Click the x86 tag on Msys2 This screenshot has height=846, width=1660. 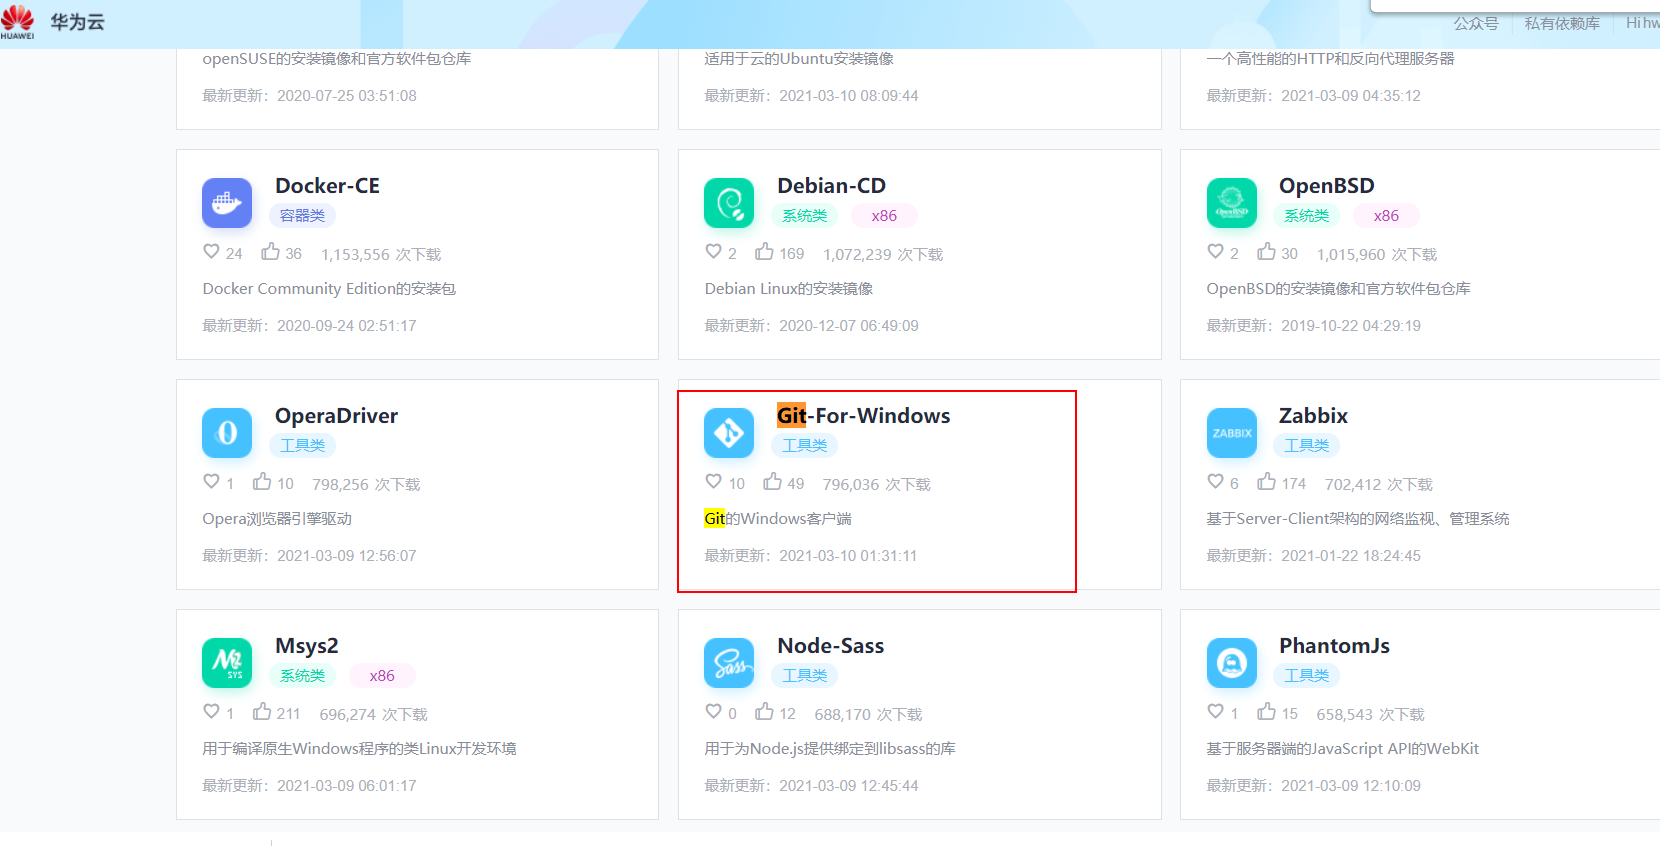point(382,676)
